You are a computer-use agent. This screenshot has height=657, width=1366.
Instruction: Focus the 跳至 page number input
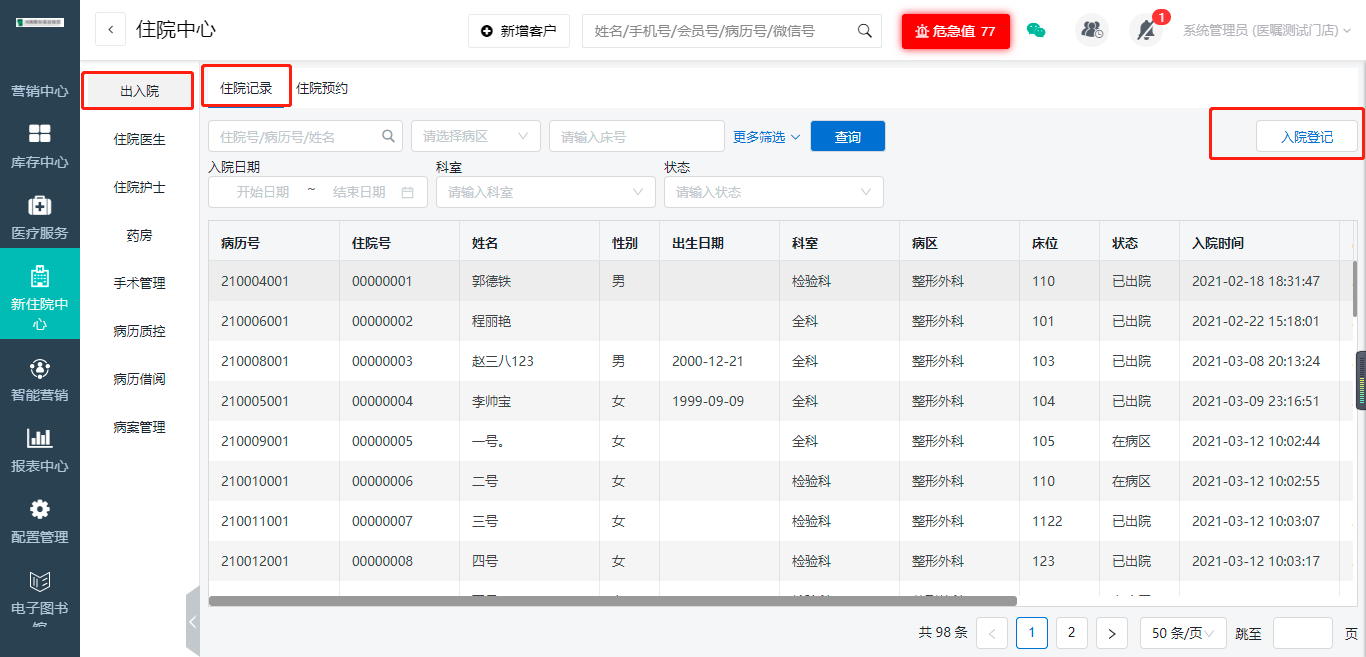click(x=1302, y=633)
